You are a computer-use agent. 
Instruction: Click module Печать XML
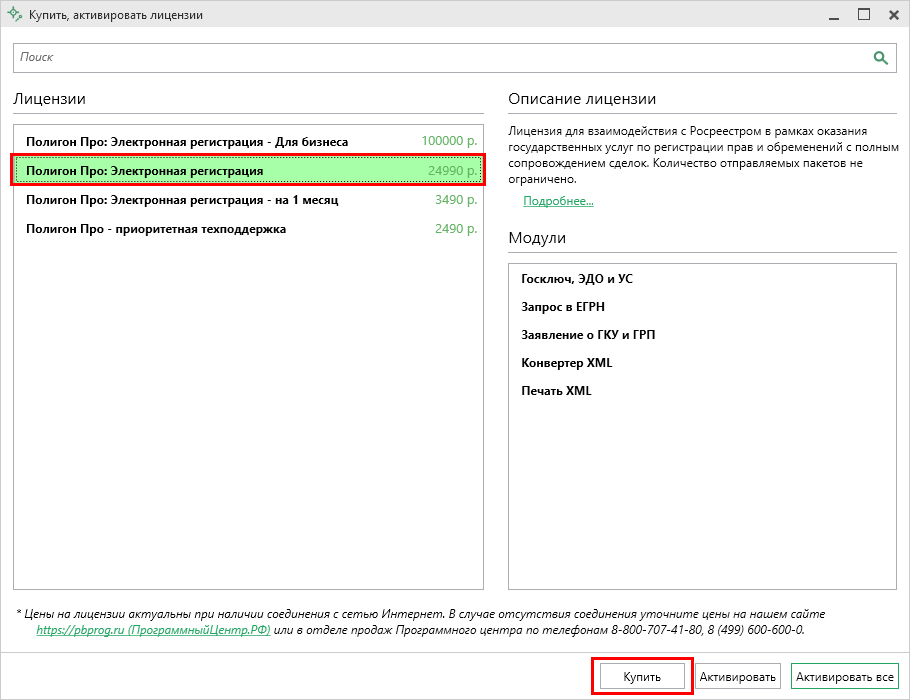(556, 391)
